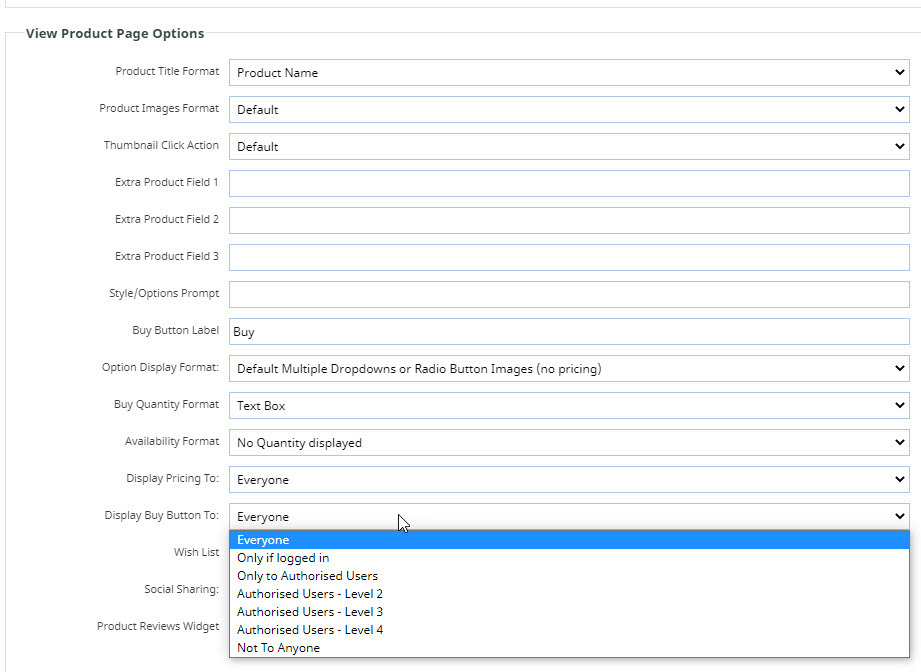Screen dimensions: 921x672
Task: Open the Thumbnail Click Action dropdown
Action: pos(569,146)
